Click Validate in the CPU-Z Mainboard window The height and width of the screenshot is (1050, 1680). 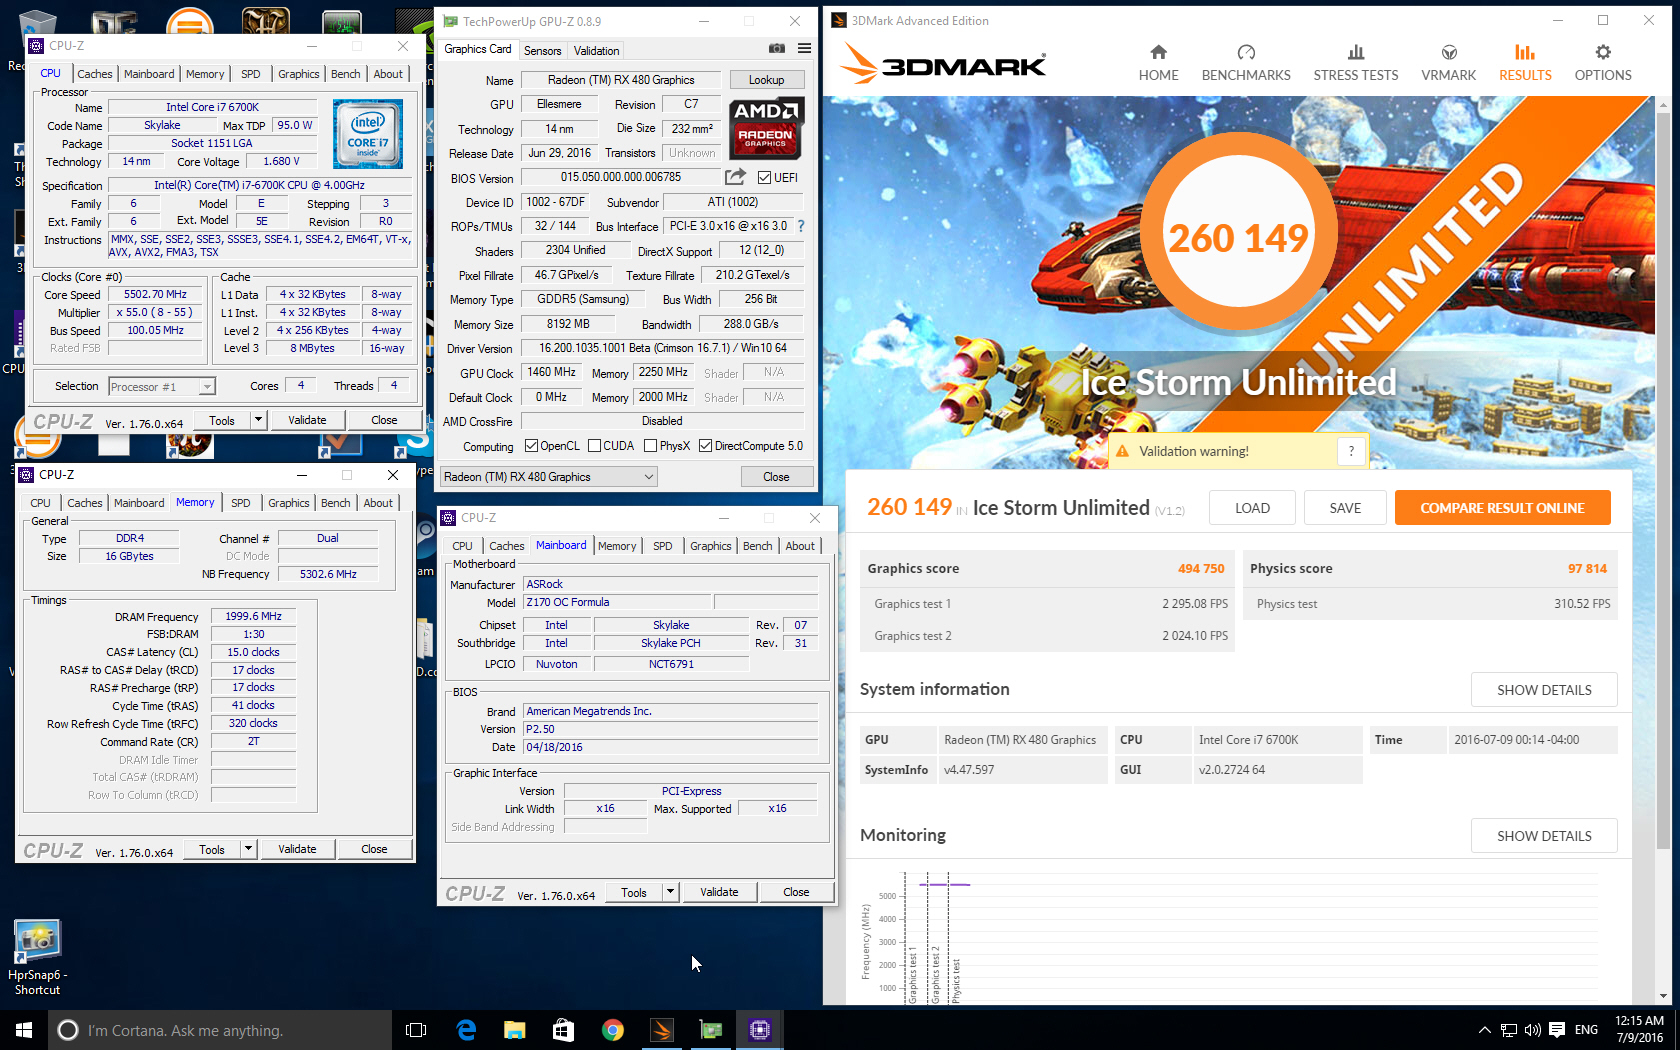tap(719, 892)
